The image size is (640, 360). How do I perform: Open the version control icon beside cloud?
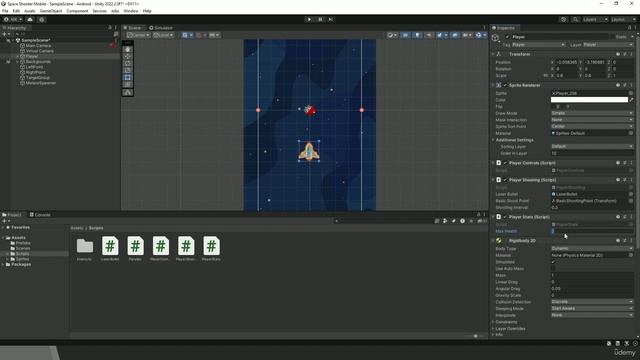coord(42,19)
